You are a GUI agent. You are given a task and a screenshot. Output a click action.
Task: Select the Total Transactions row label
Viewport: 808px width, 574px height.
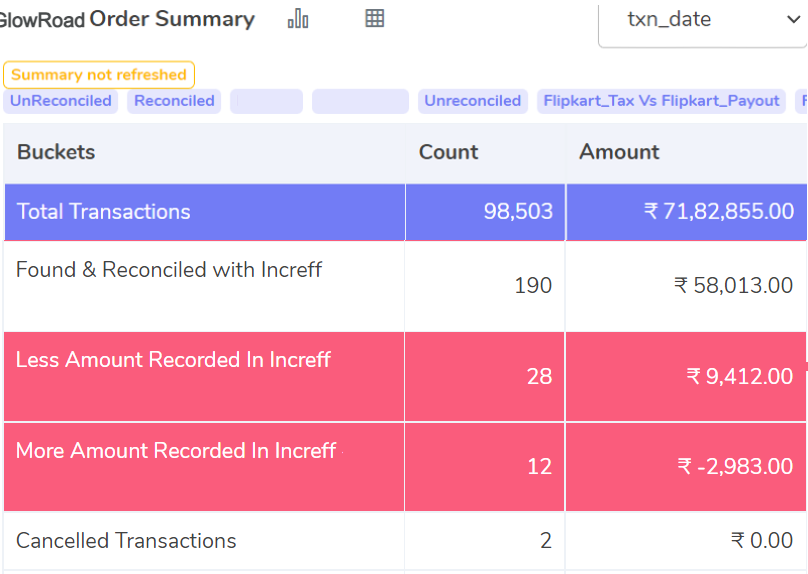click(104, 212)
